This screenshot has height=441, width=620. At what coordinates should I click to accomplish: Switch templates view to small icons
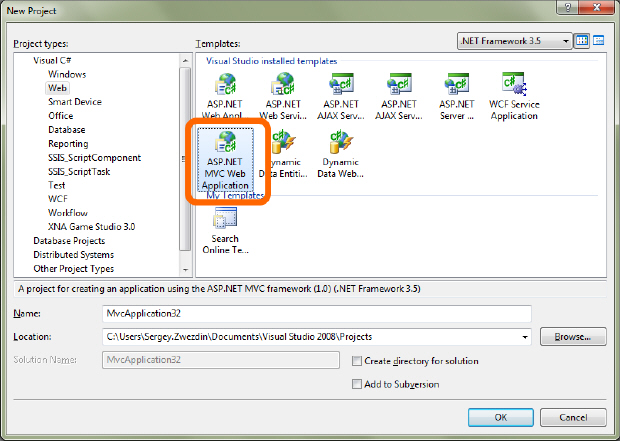tap(598, 41)
